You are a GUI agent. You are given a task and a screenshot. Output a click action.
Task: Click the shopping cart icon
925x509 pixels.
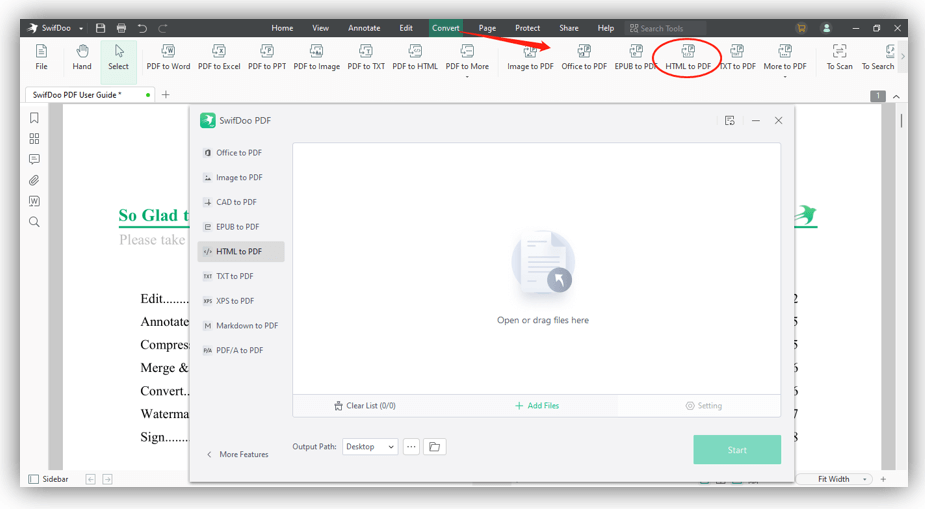pyautogui.click(x=801, y=28)
